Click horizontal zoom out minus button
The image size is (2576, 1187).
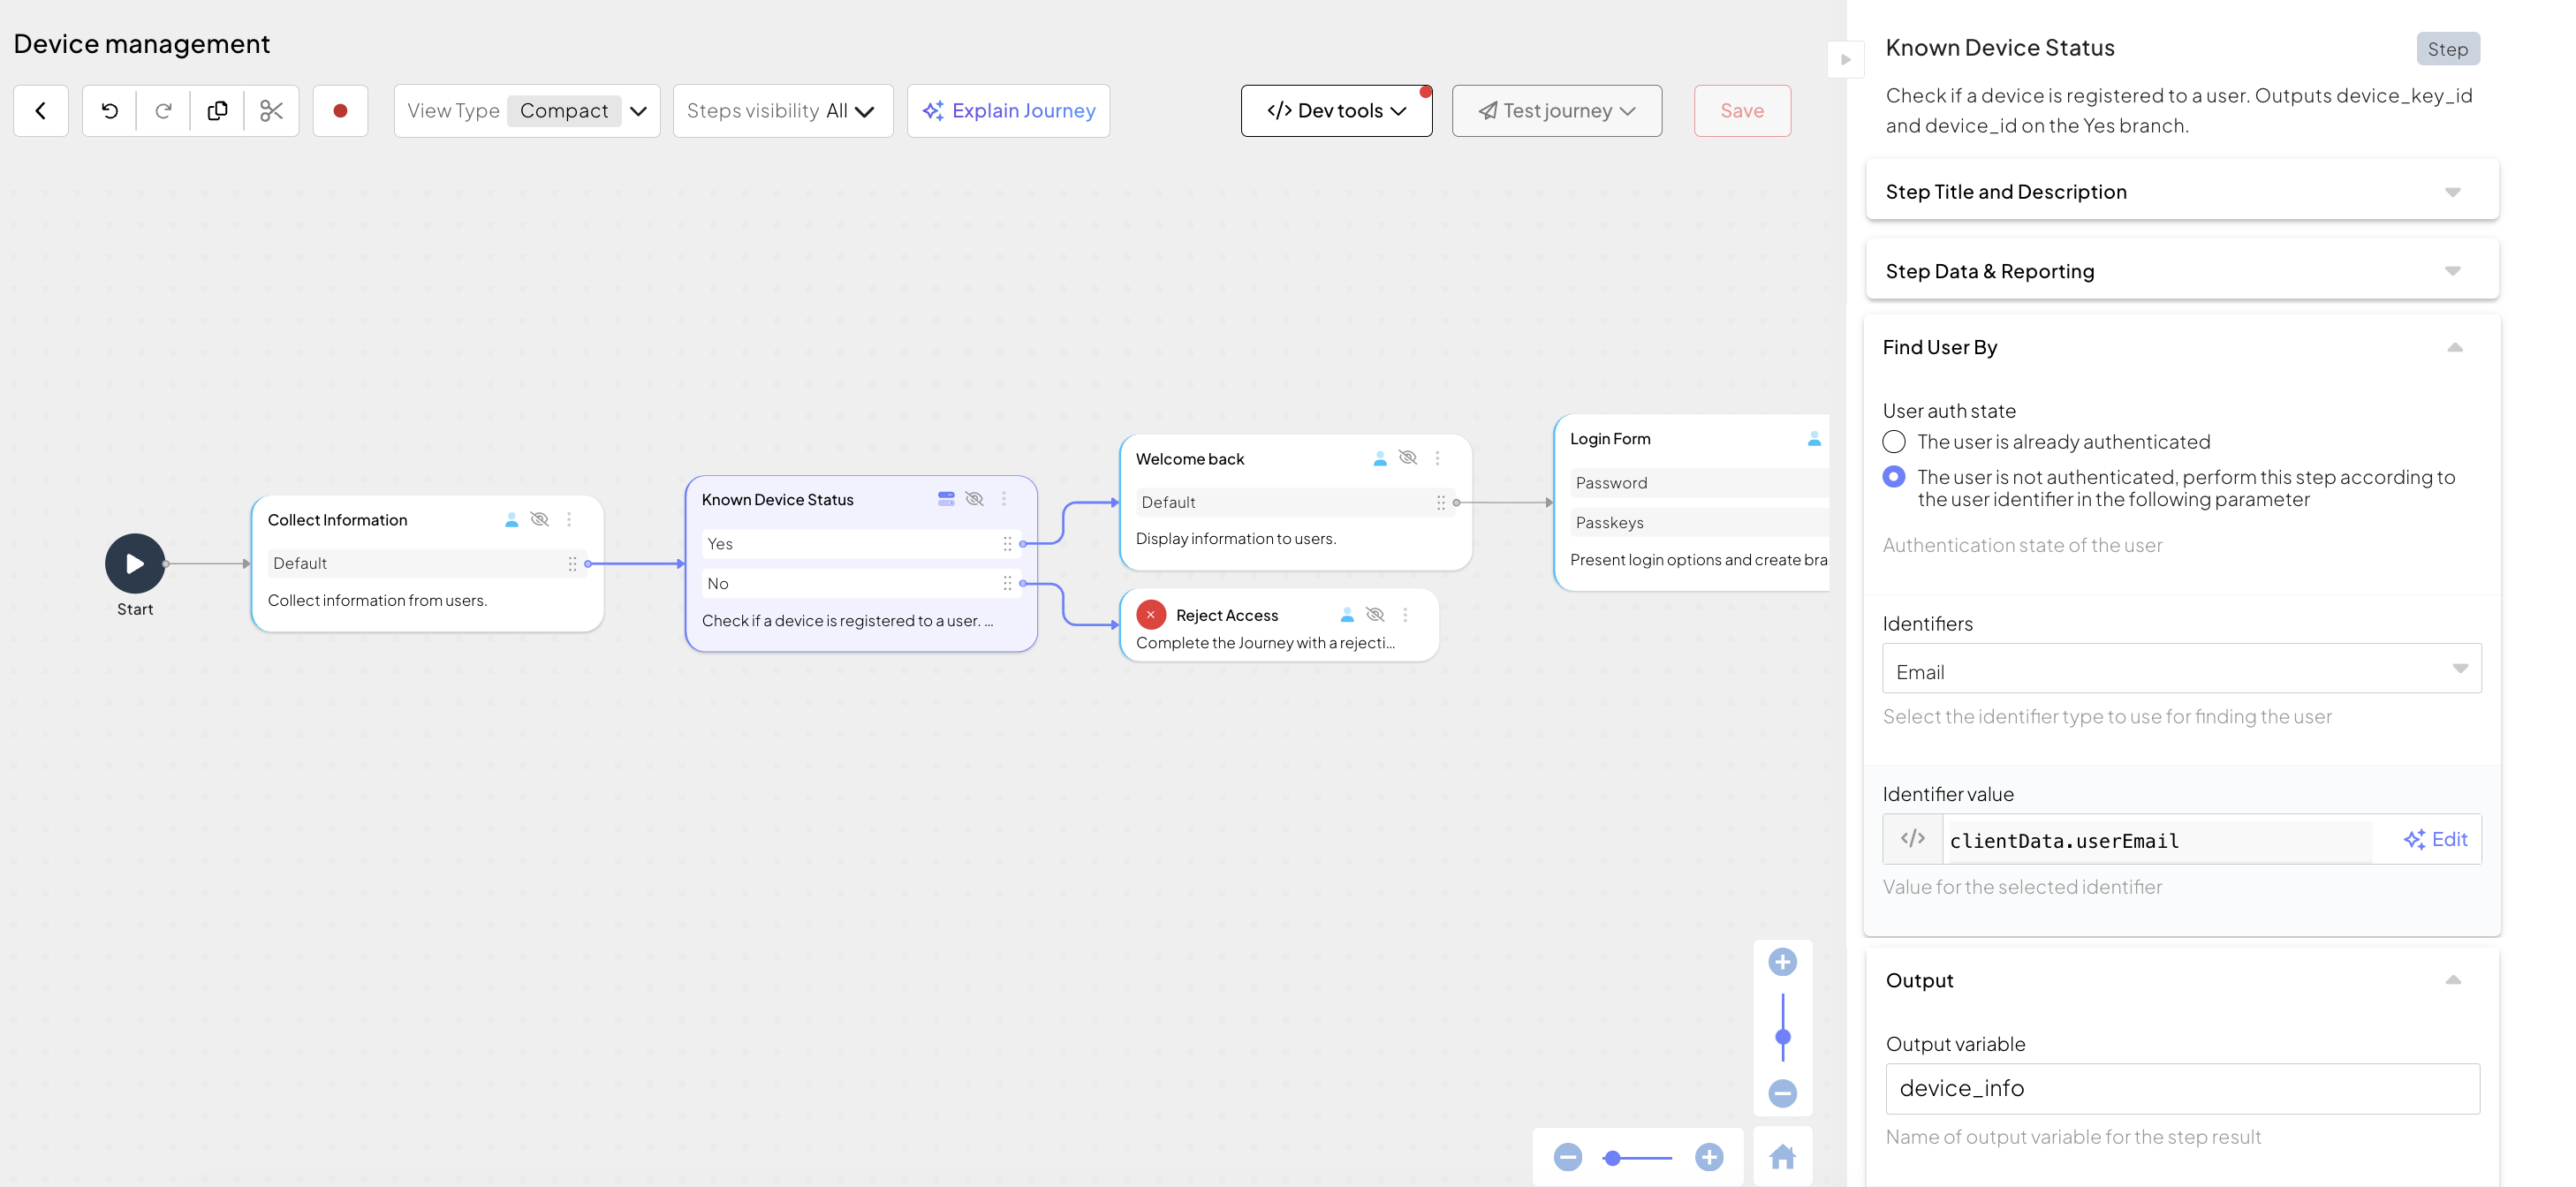coord(1568,1157)
